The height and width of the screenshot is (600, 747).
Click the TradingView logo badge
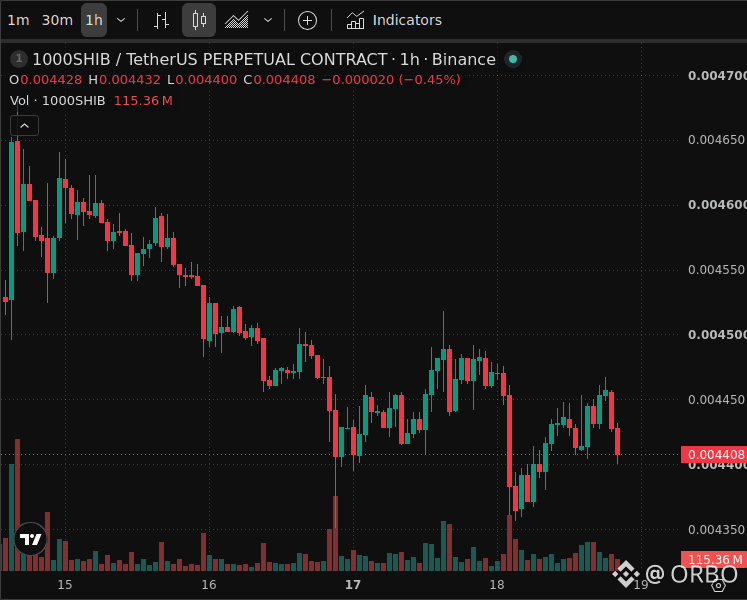[31, 539]
